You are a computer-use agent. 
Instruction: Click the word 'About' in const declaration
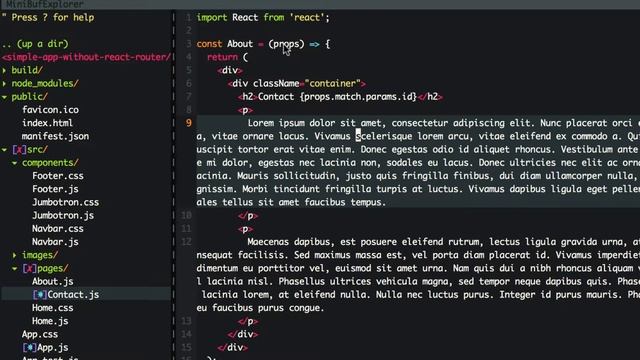point(240,44)
